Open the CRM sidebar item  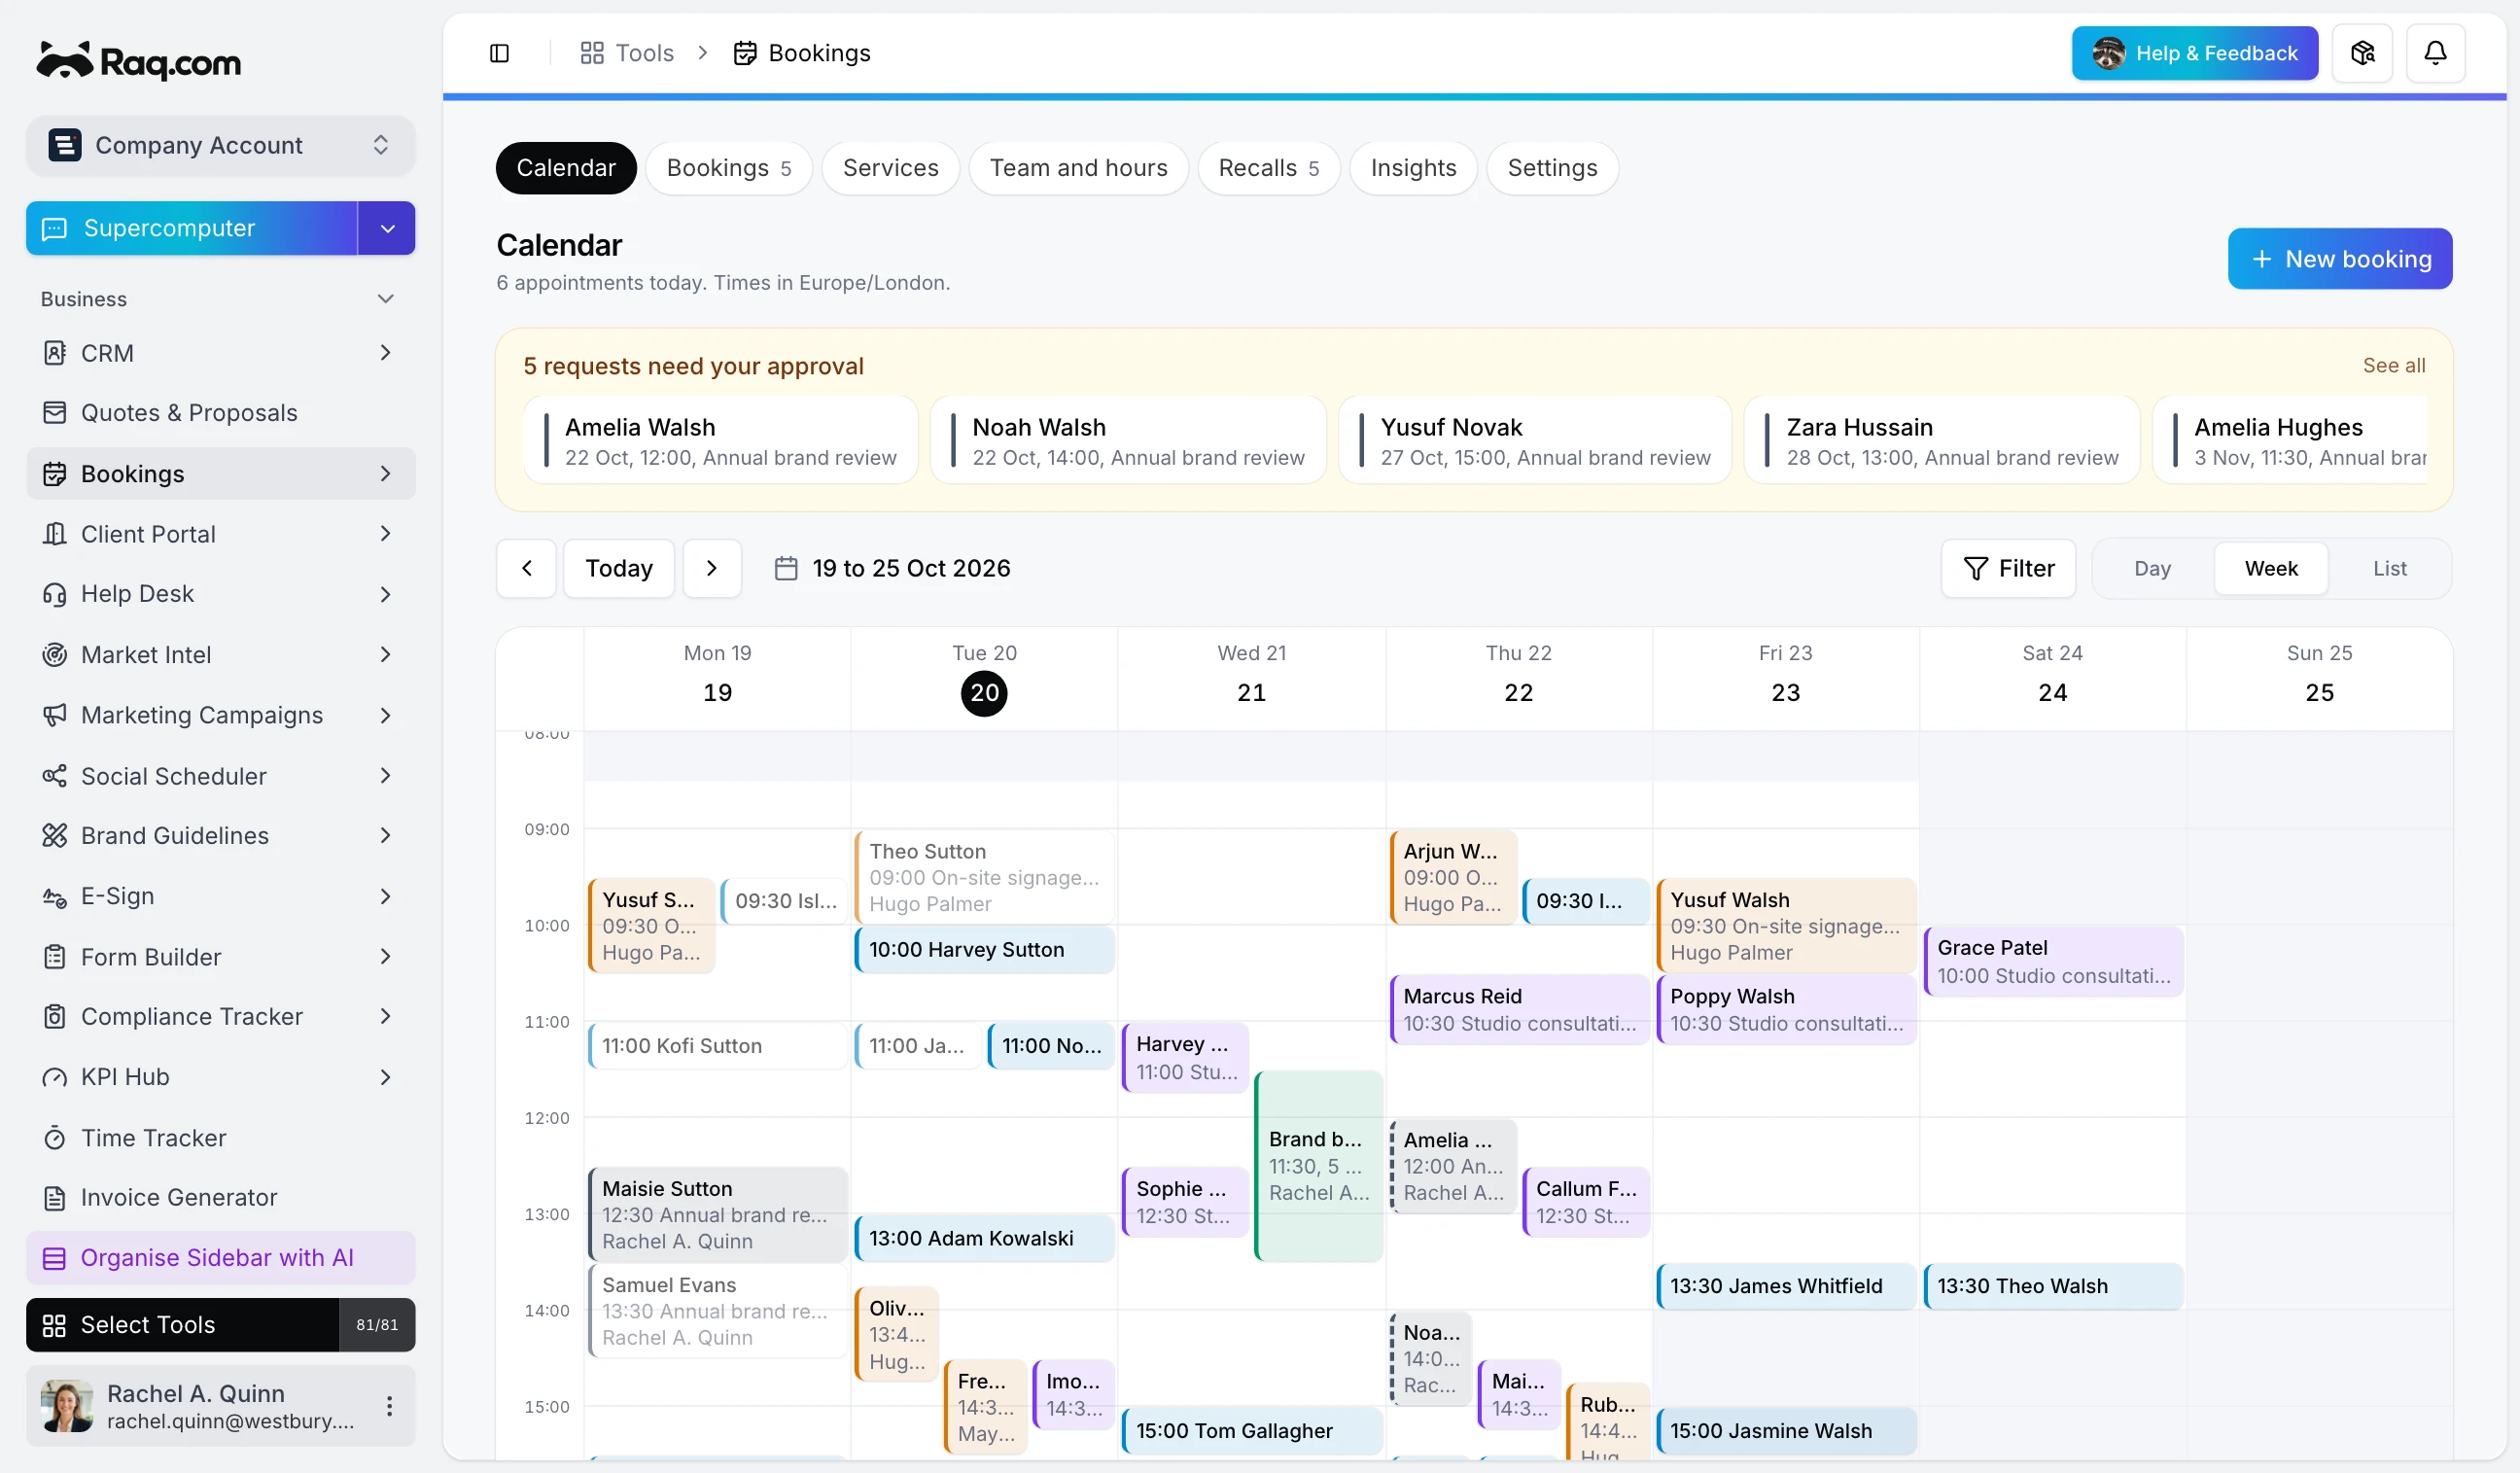pos(220,353)
